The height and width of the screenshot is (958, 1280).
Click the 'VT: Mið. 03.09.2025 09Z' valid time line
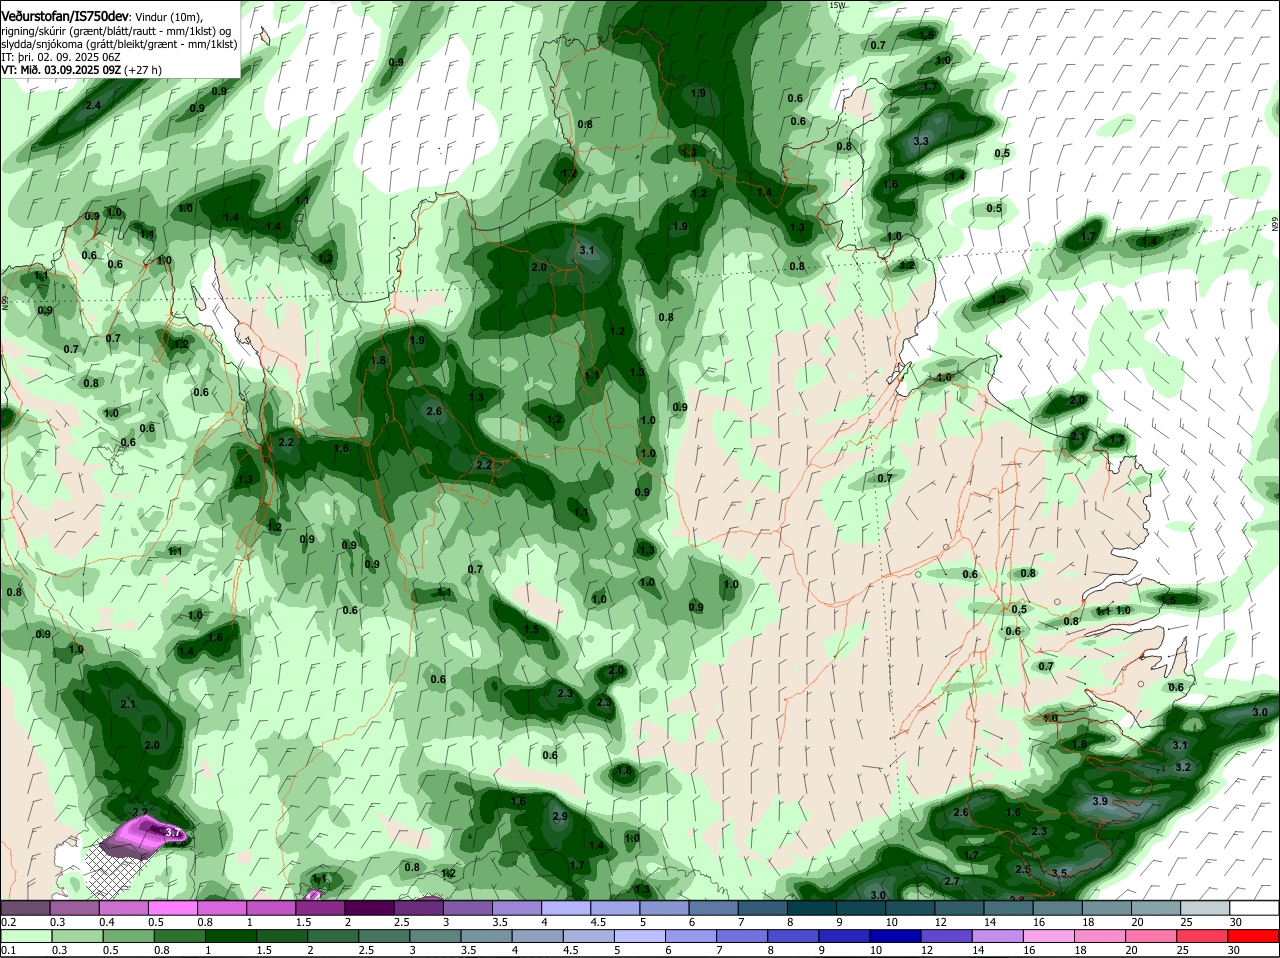click(82, 70)
